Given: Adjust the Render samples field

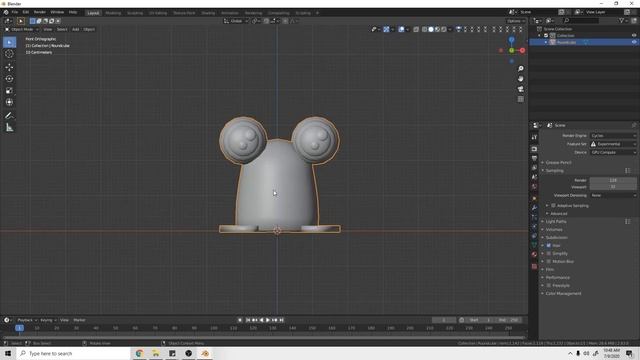Looking at the screenshot, I should pos(613,180).
